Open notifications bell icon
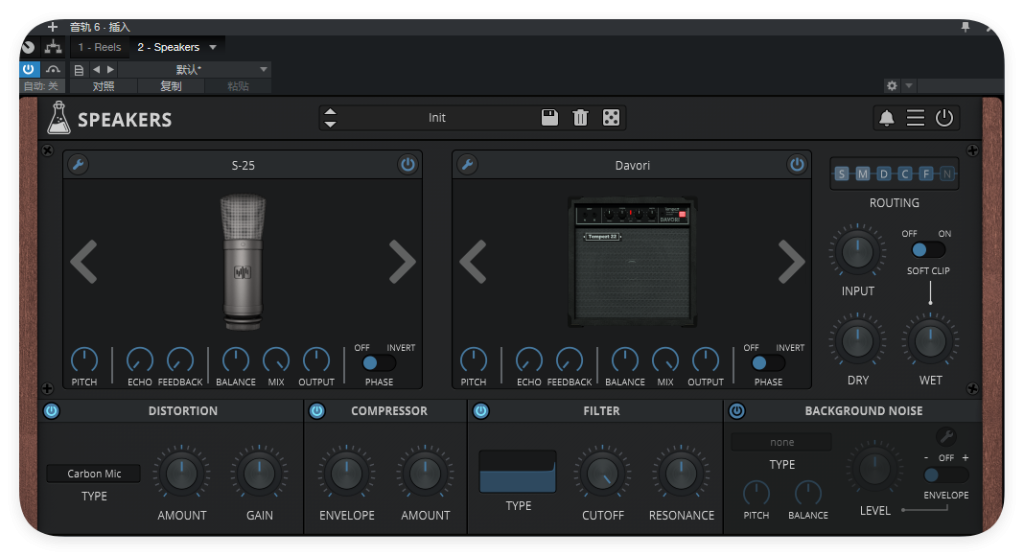This screenshot has height=556, width=1024. (x=886, y=118)
